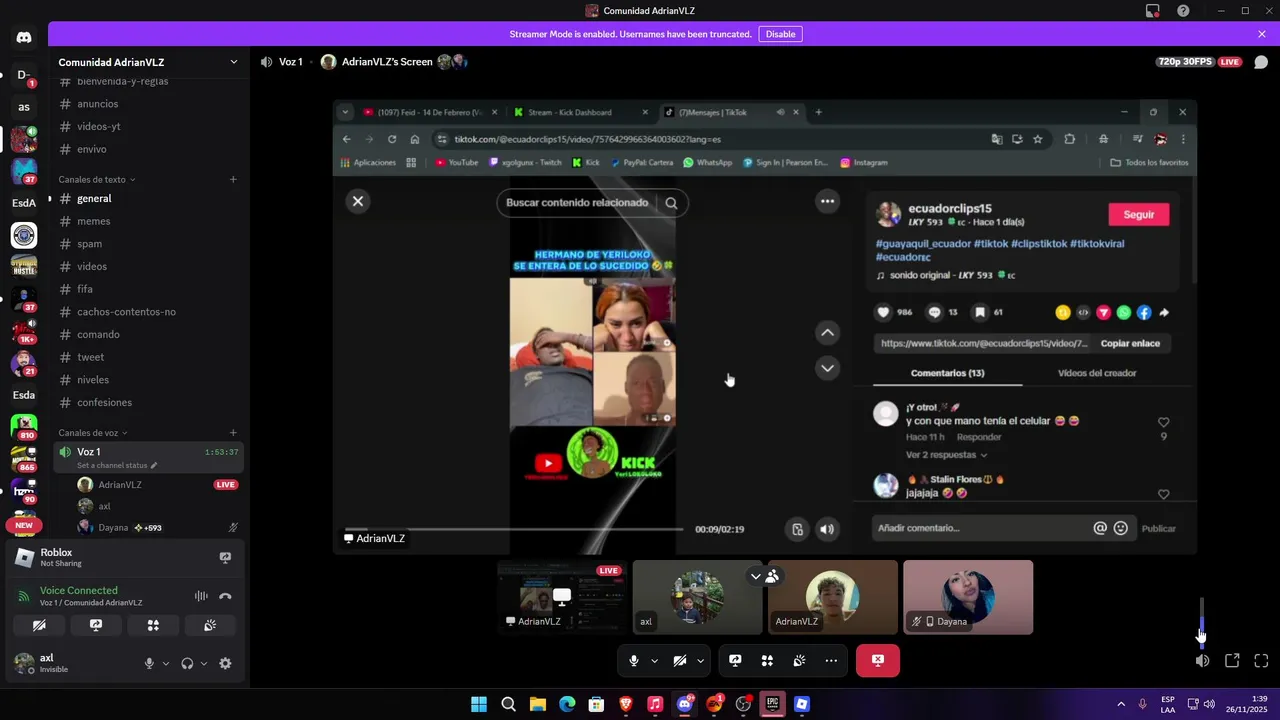Viewport: 1280px width, 720px height.
Task: Open the memes text channel
Action: pos(149,221)
